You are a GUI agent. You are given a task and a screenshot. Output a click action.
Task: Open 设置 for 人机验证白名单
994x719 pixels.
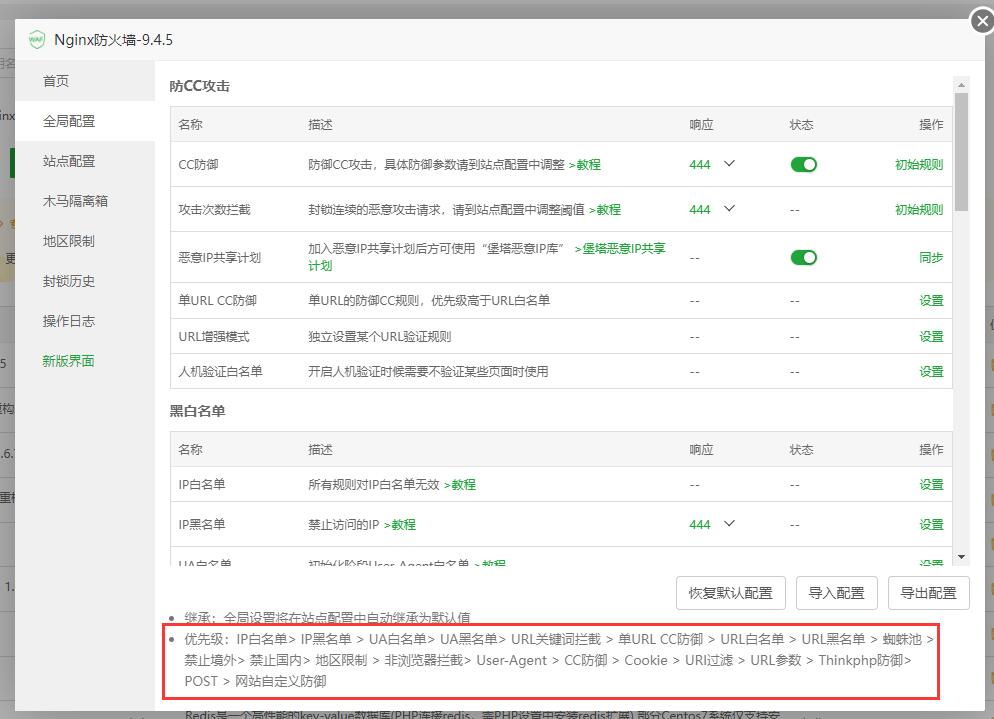point(931,372)
